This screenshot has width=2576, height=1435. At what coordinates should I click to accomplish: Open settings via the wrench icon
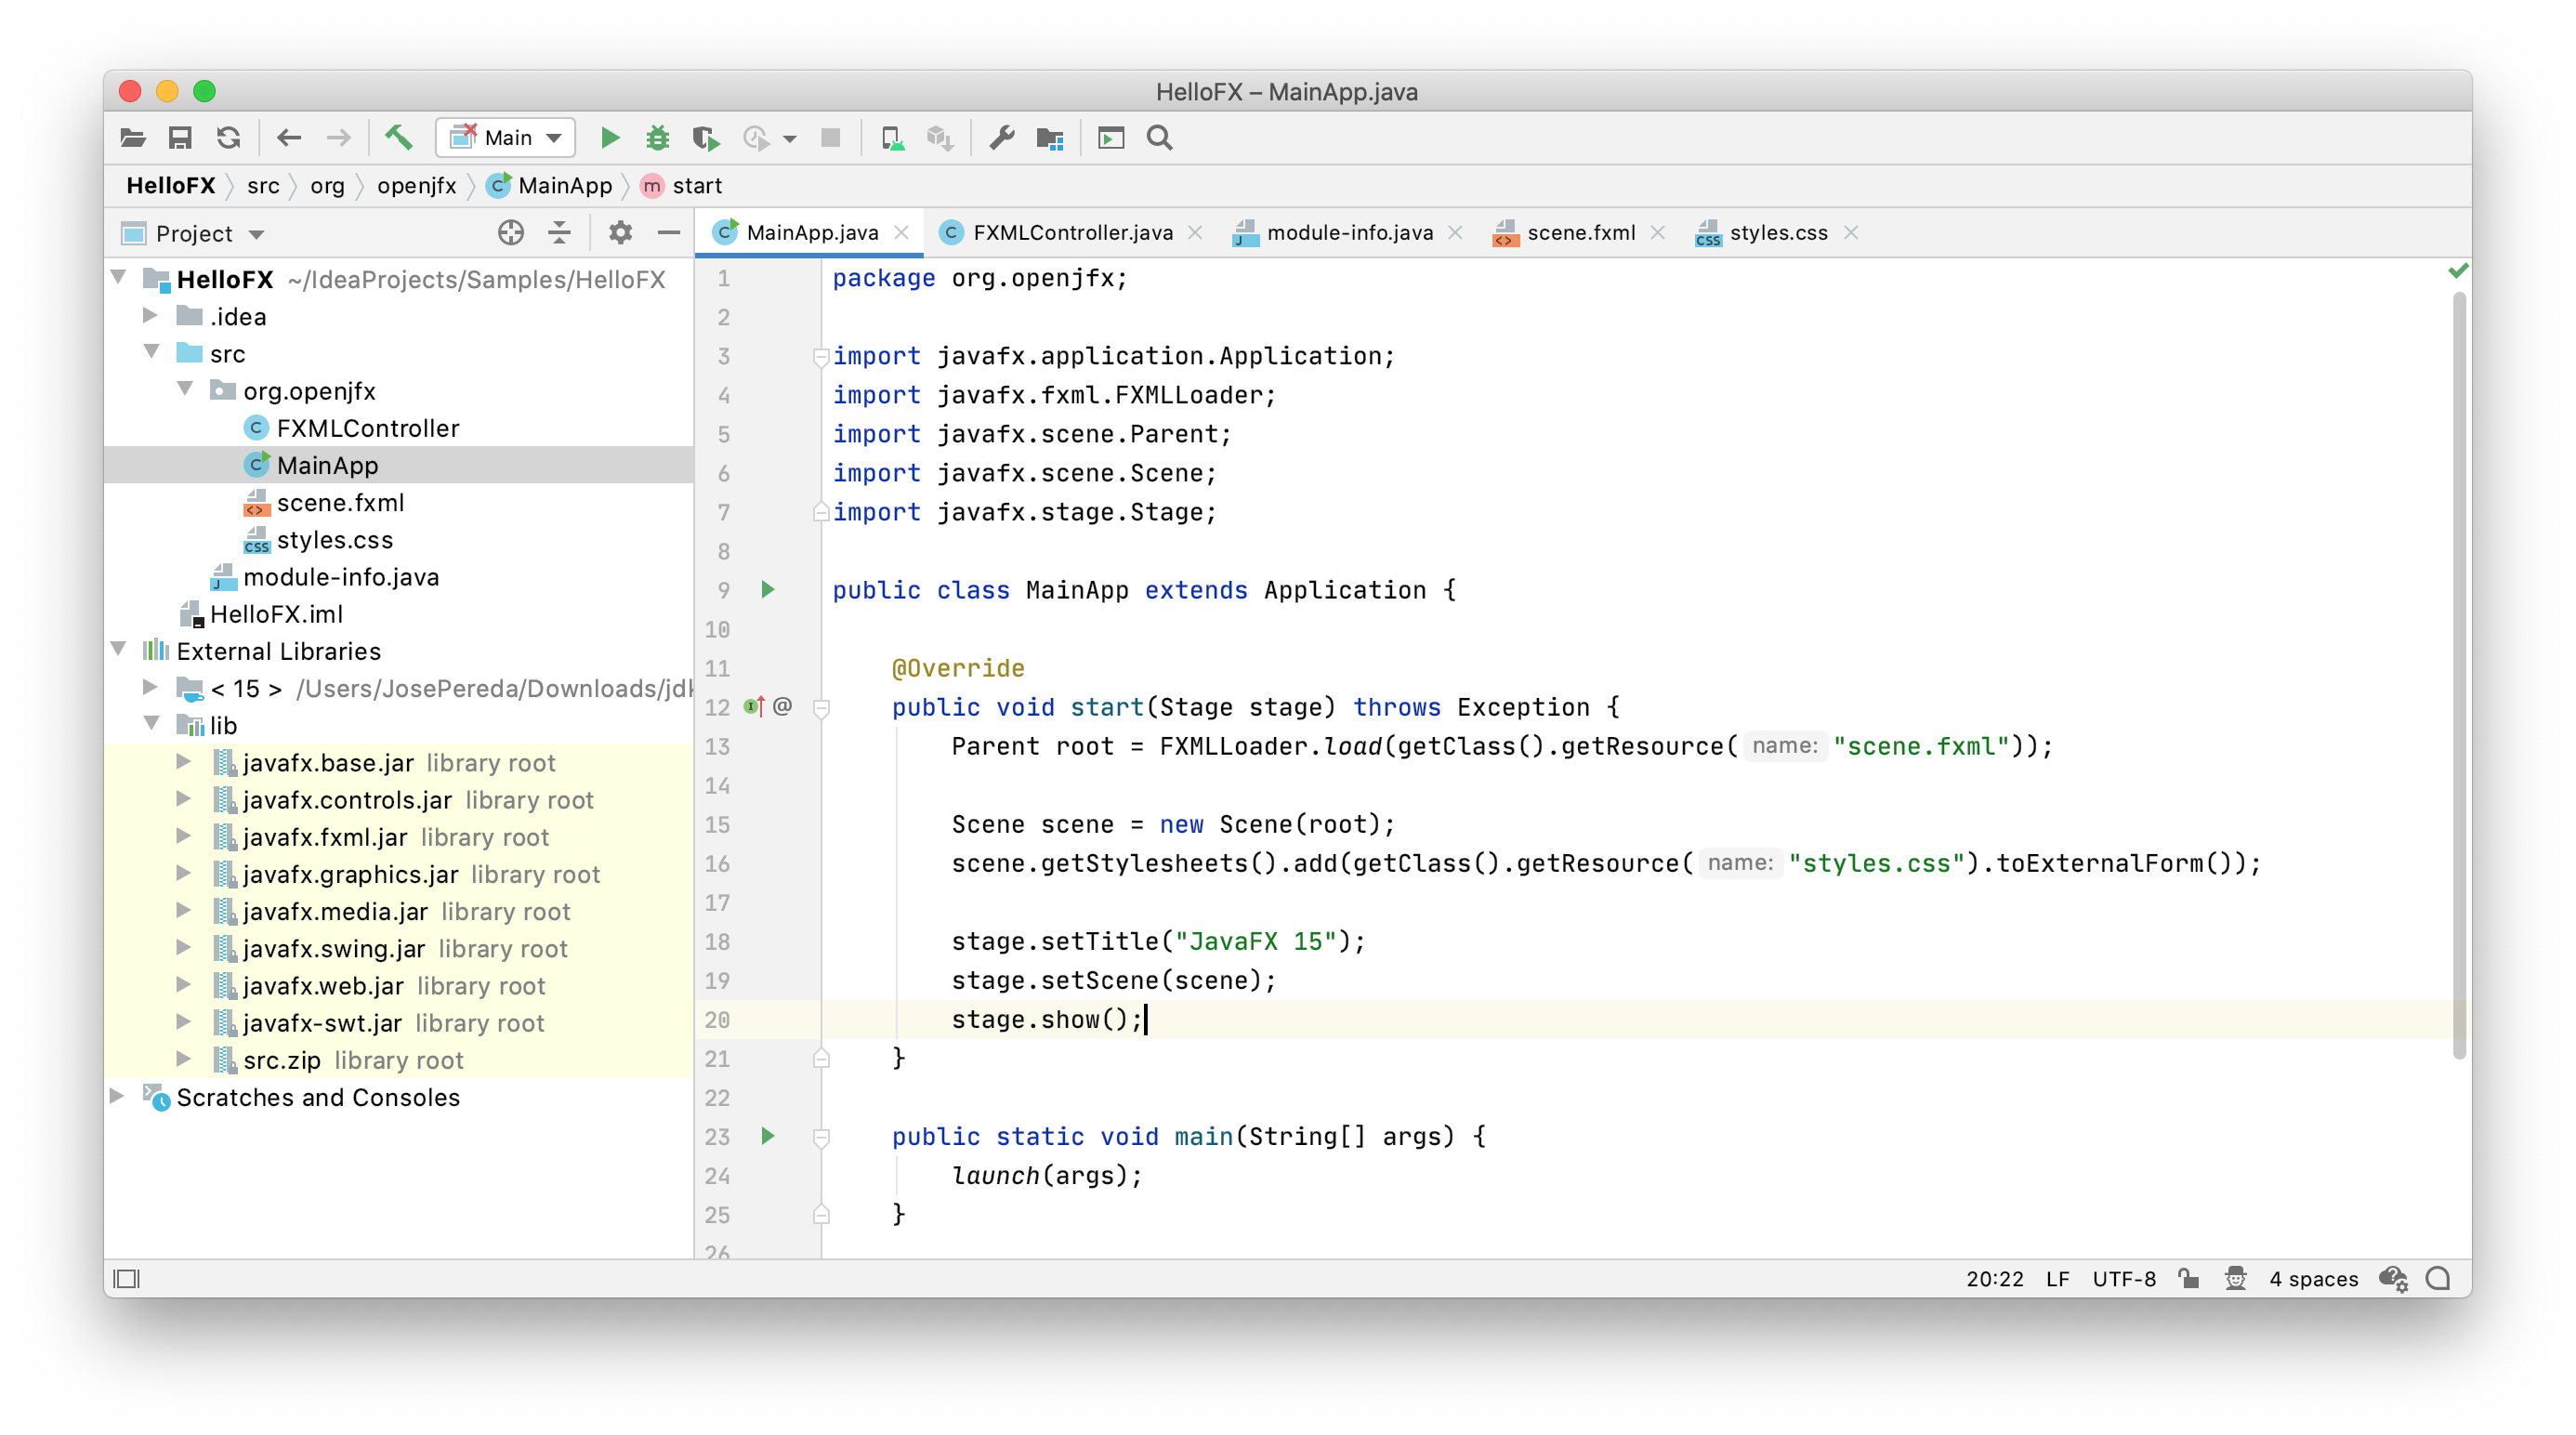(x=1001, y=138)
